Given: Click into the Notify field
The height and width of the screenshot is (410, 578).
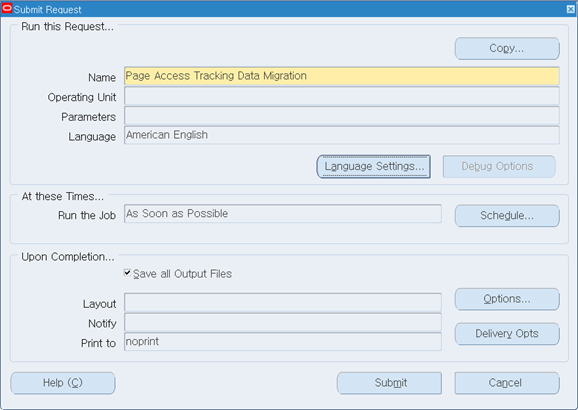Looking at the screenshot, I should coord(283,322).
